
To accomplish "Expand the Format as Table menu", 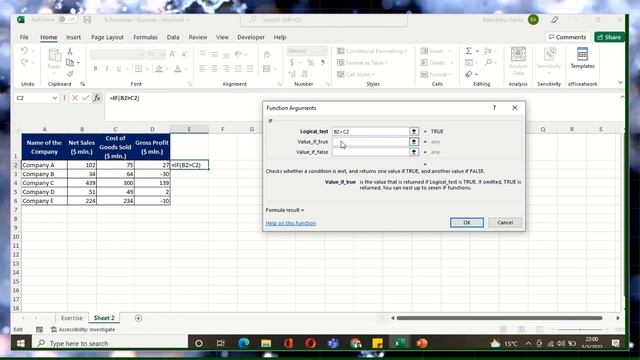I will (362, 62).
